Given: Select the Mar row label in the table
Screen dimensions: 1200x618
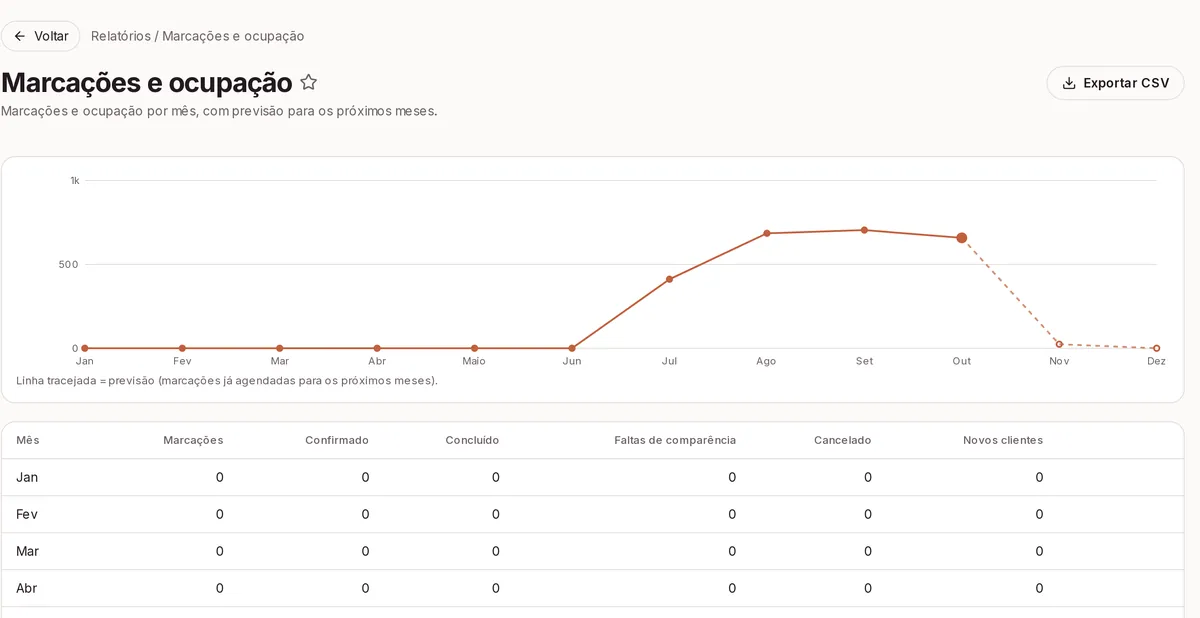Looking at the screenshot, I should 27,551.
